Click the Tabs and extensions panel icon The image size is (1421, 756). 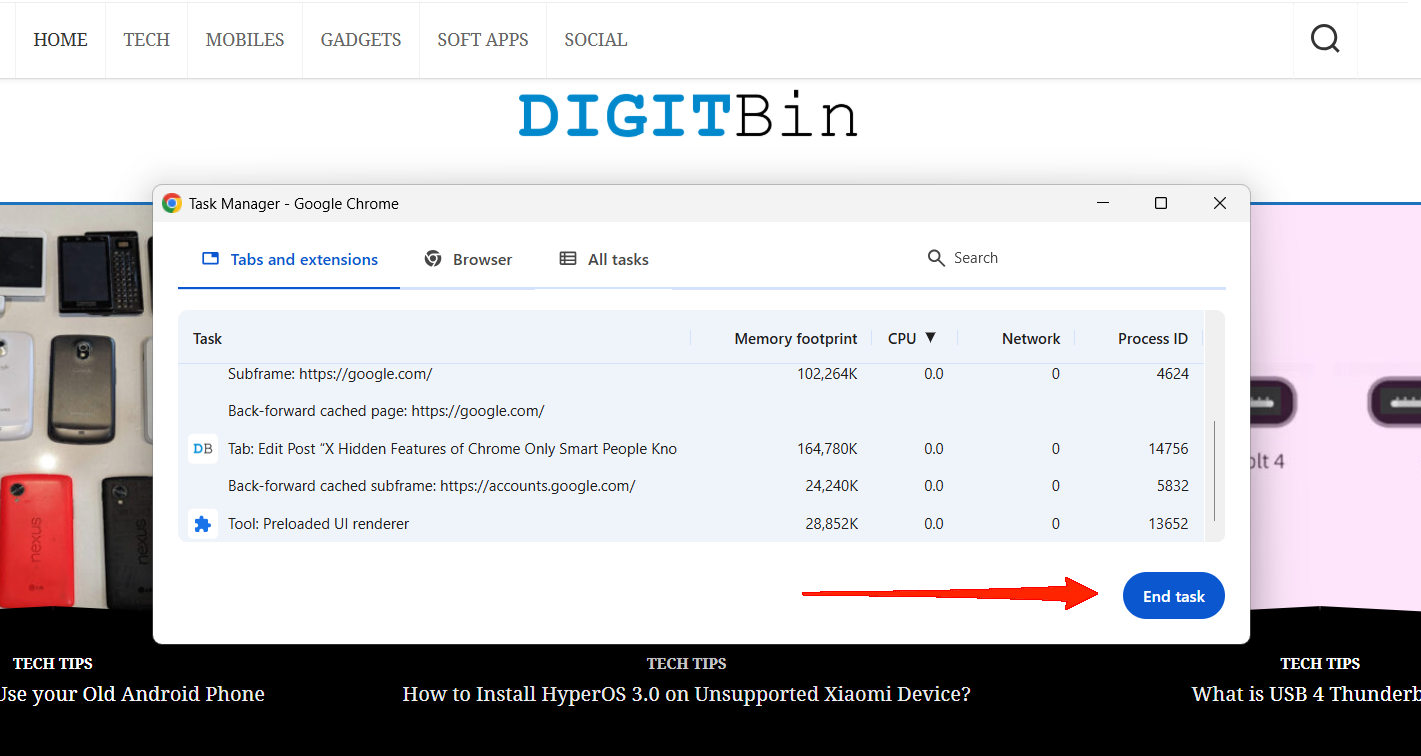(x=210, y=258)
